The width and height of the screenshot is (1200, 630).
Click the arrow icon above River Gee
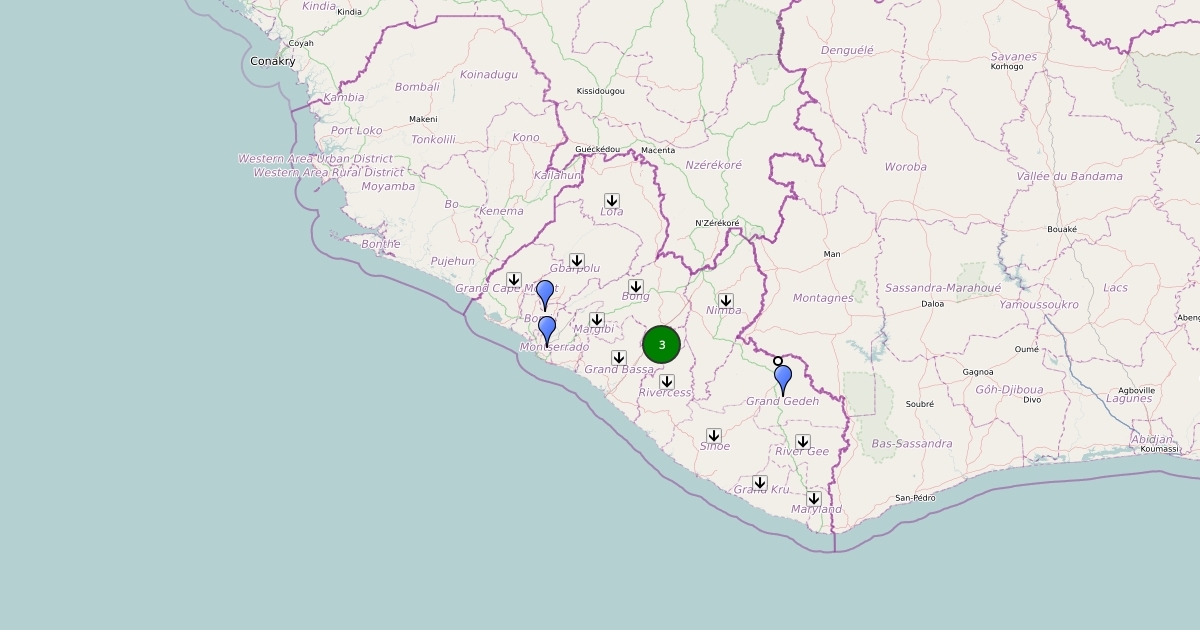click(803, 442)
